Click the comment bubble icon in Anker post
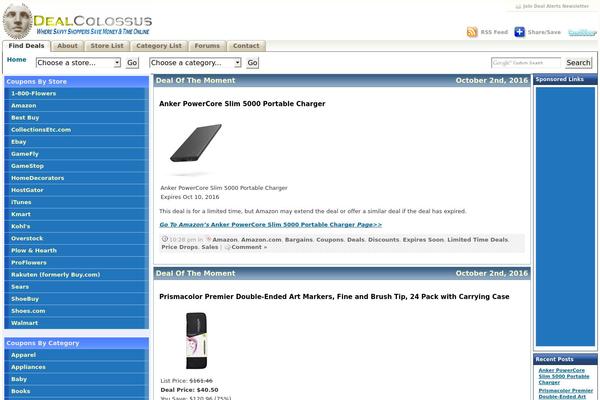Image resolution: width=600 pixels, height=400 pixels. point(227,247)
